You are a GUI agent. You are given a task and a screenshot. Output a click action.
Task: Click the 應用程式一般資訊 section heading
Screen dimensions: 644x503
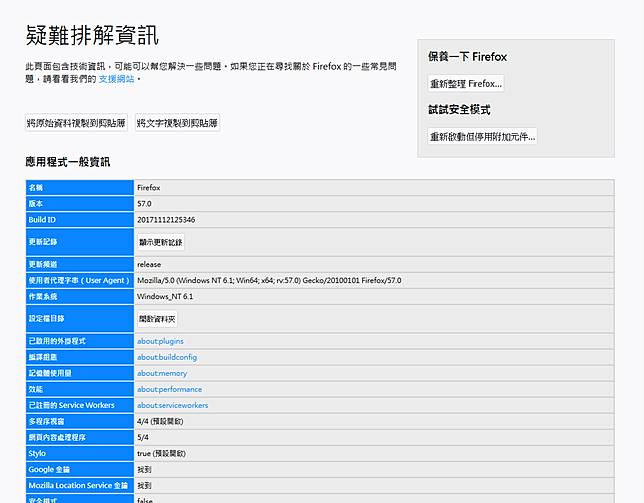pos(68,162)
